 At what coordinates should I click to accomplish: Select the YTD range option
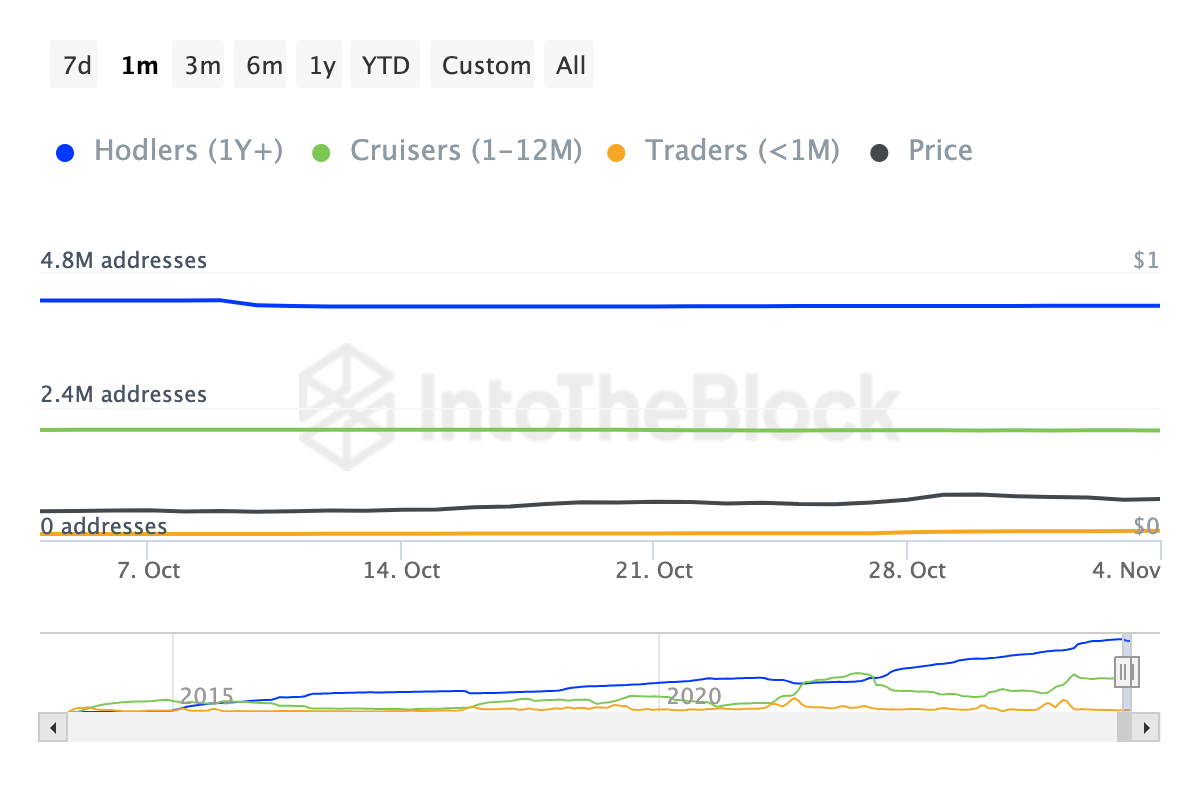385,64
